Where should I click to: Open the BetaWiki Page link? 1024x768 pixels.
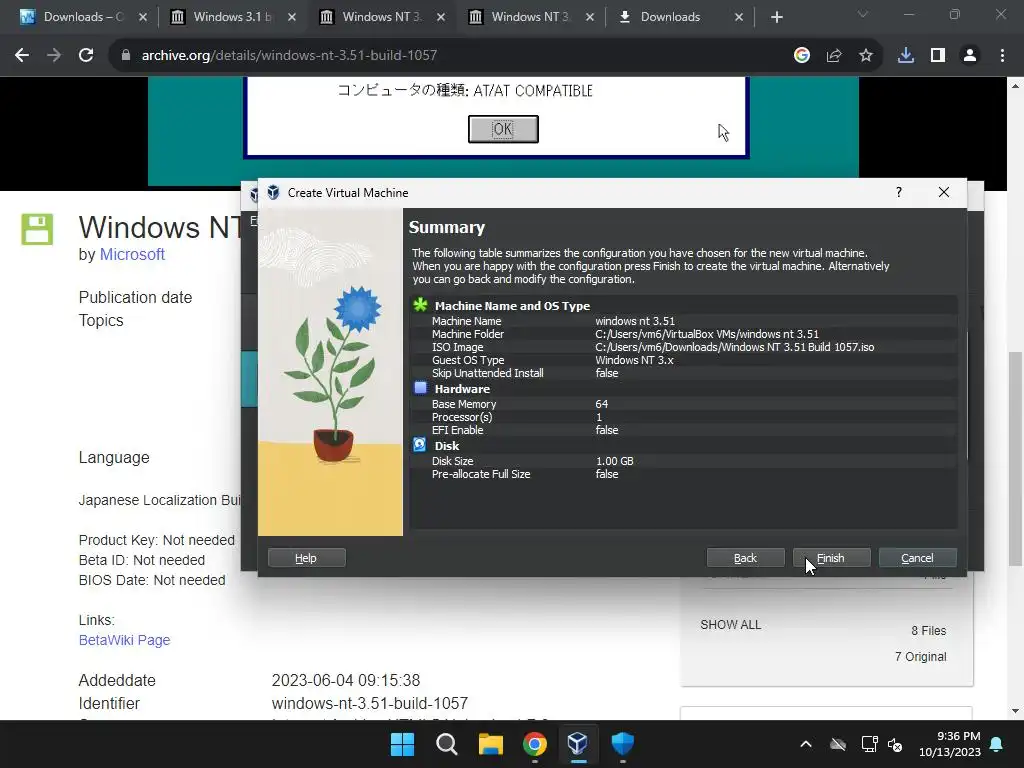point(124,640)
